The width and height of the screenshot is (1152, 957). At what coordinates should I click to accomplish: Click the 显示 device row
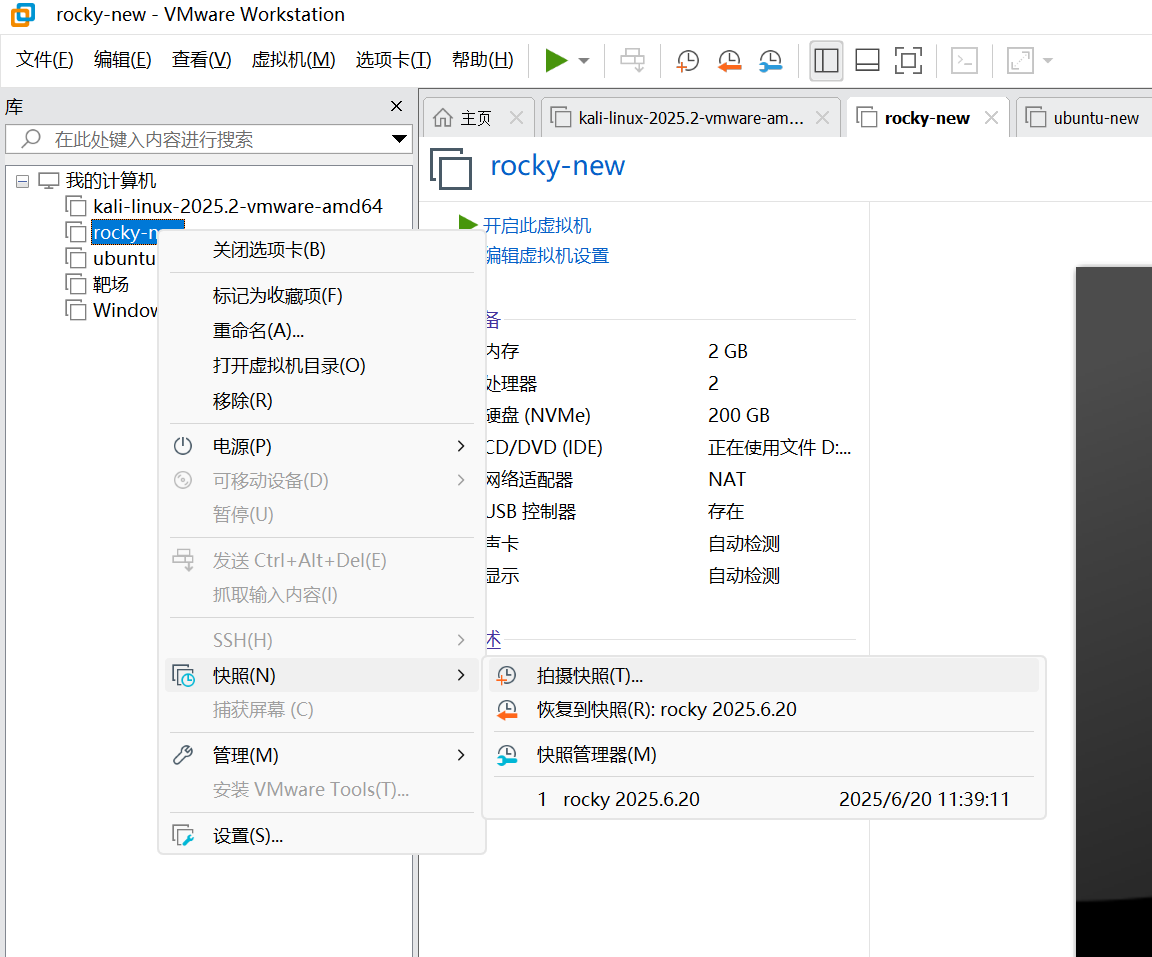pyautogui.click(x=669, y=576)
